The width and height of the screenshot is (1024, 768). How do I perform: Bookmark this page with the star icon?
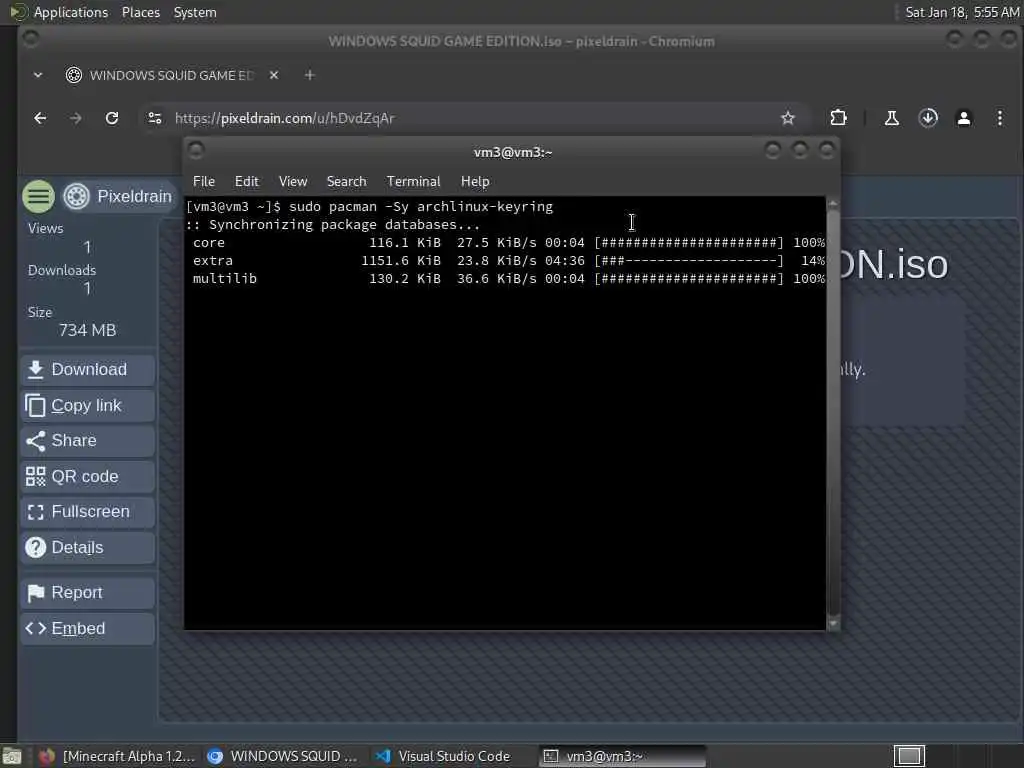788,118
